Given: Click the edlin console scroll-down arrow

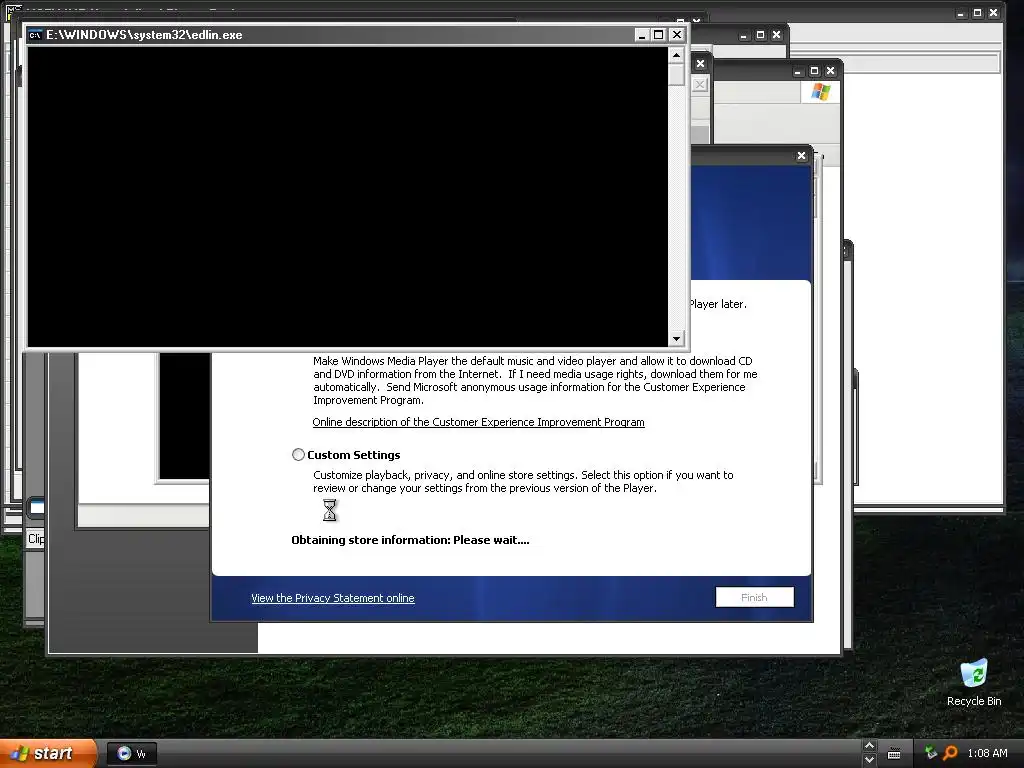Looking at the screenshot, I should coord(676,338).
